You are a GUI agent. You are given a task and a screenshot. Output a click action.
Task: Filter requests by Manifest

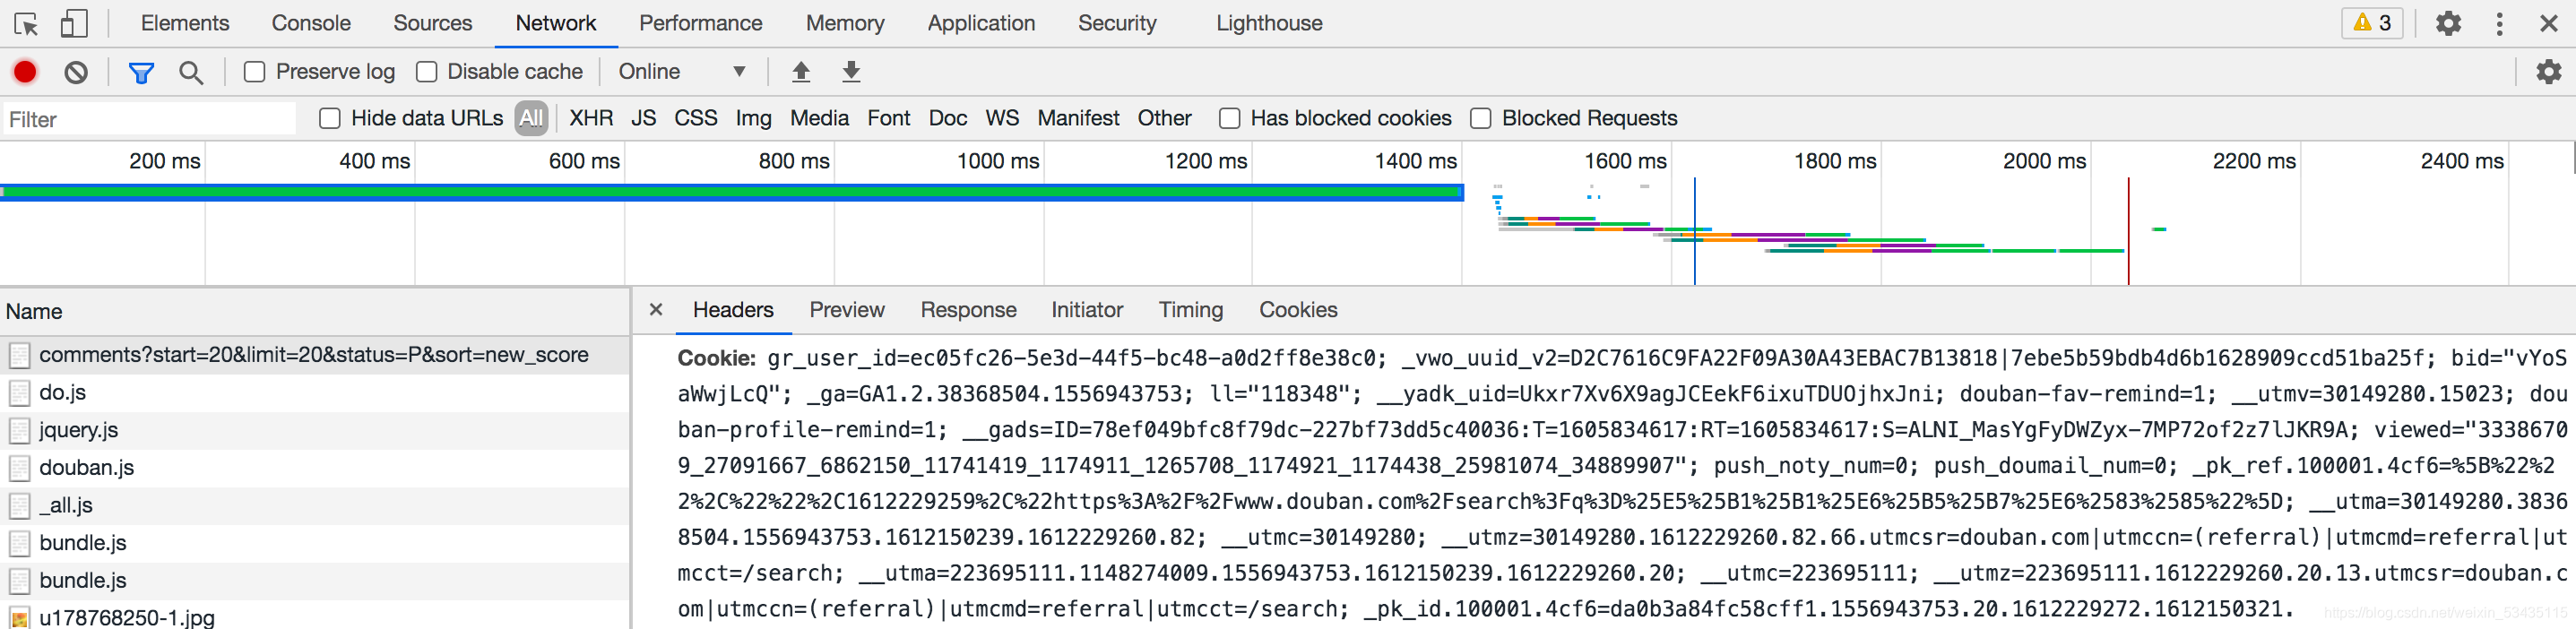pyautogui.click(x=1078, y=119)
